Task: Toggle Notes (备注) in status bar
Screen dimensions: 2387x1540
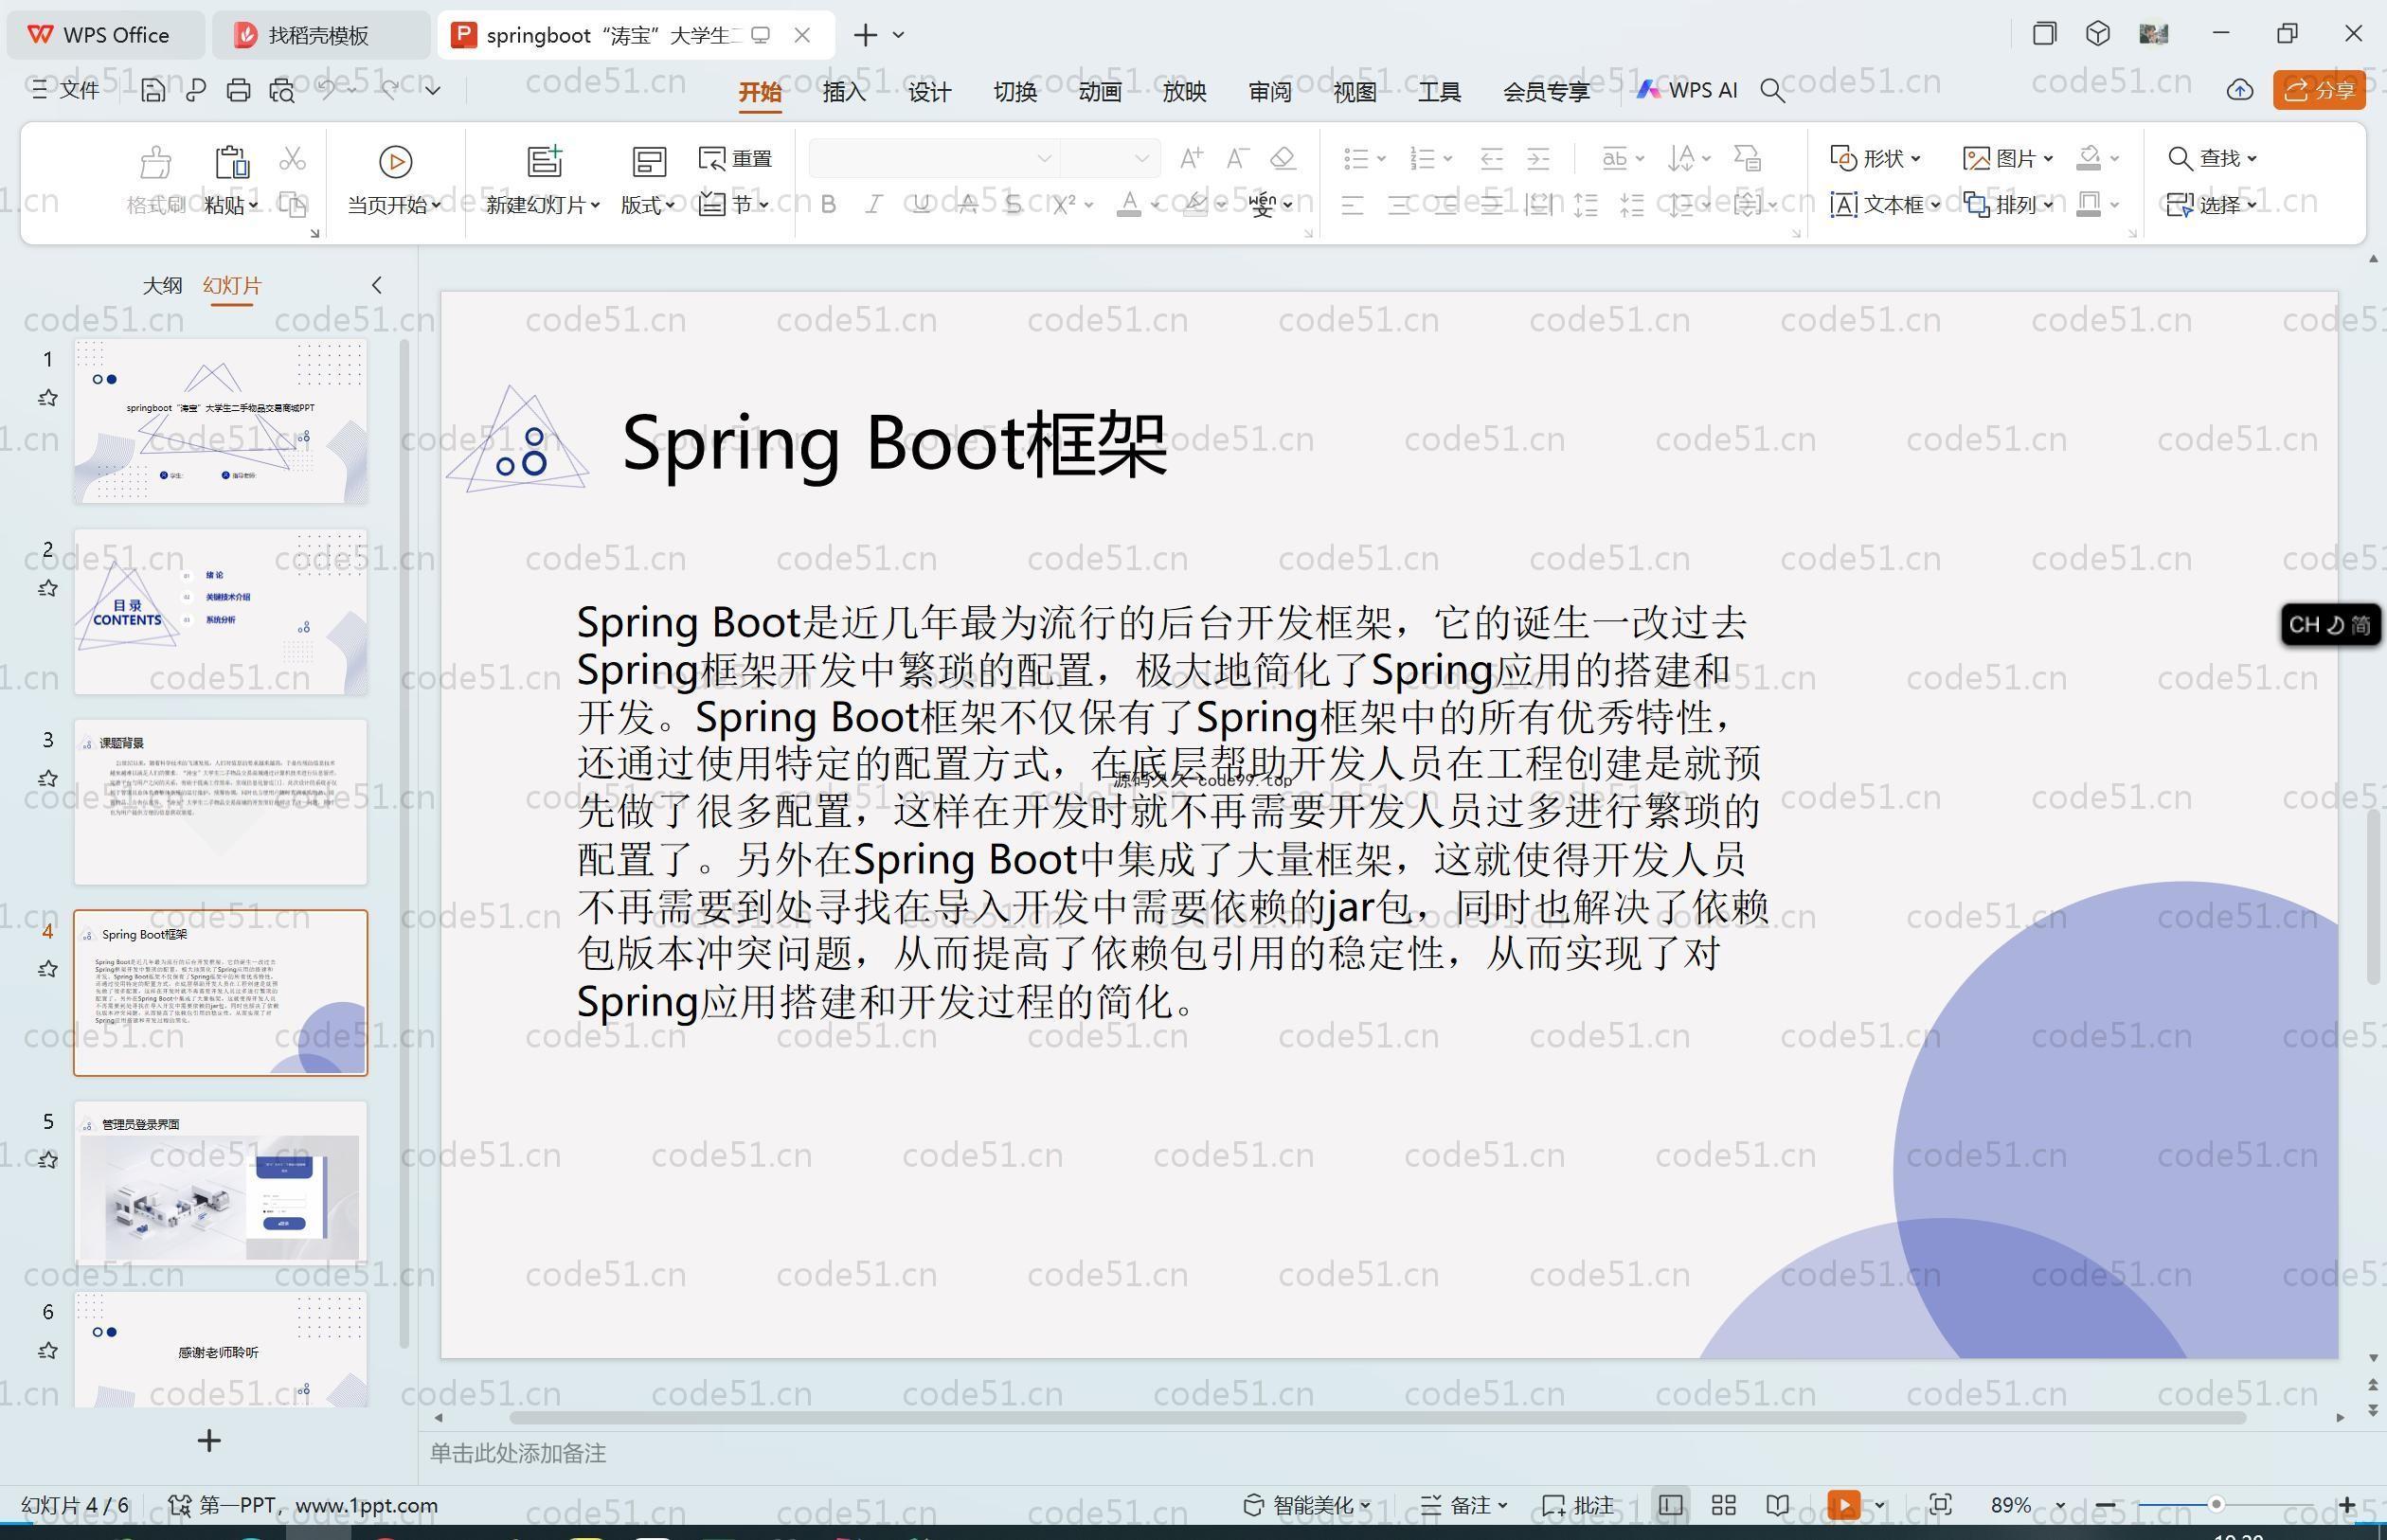Action: coord(1464,1505)
